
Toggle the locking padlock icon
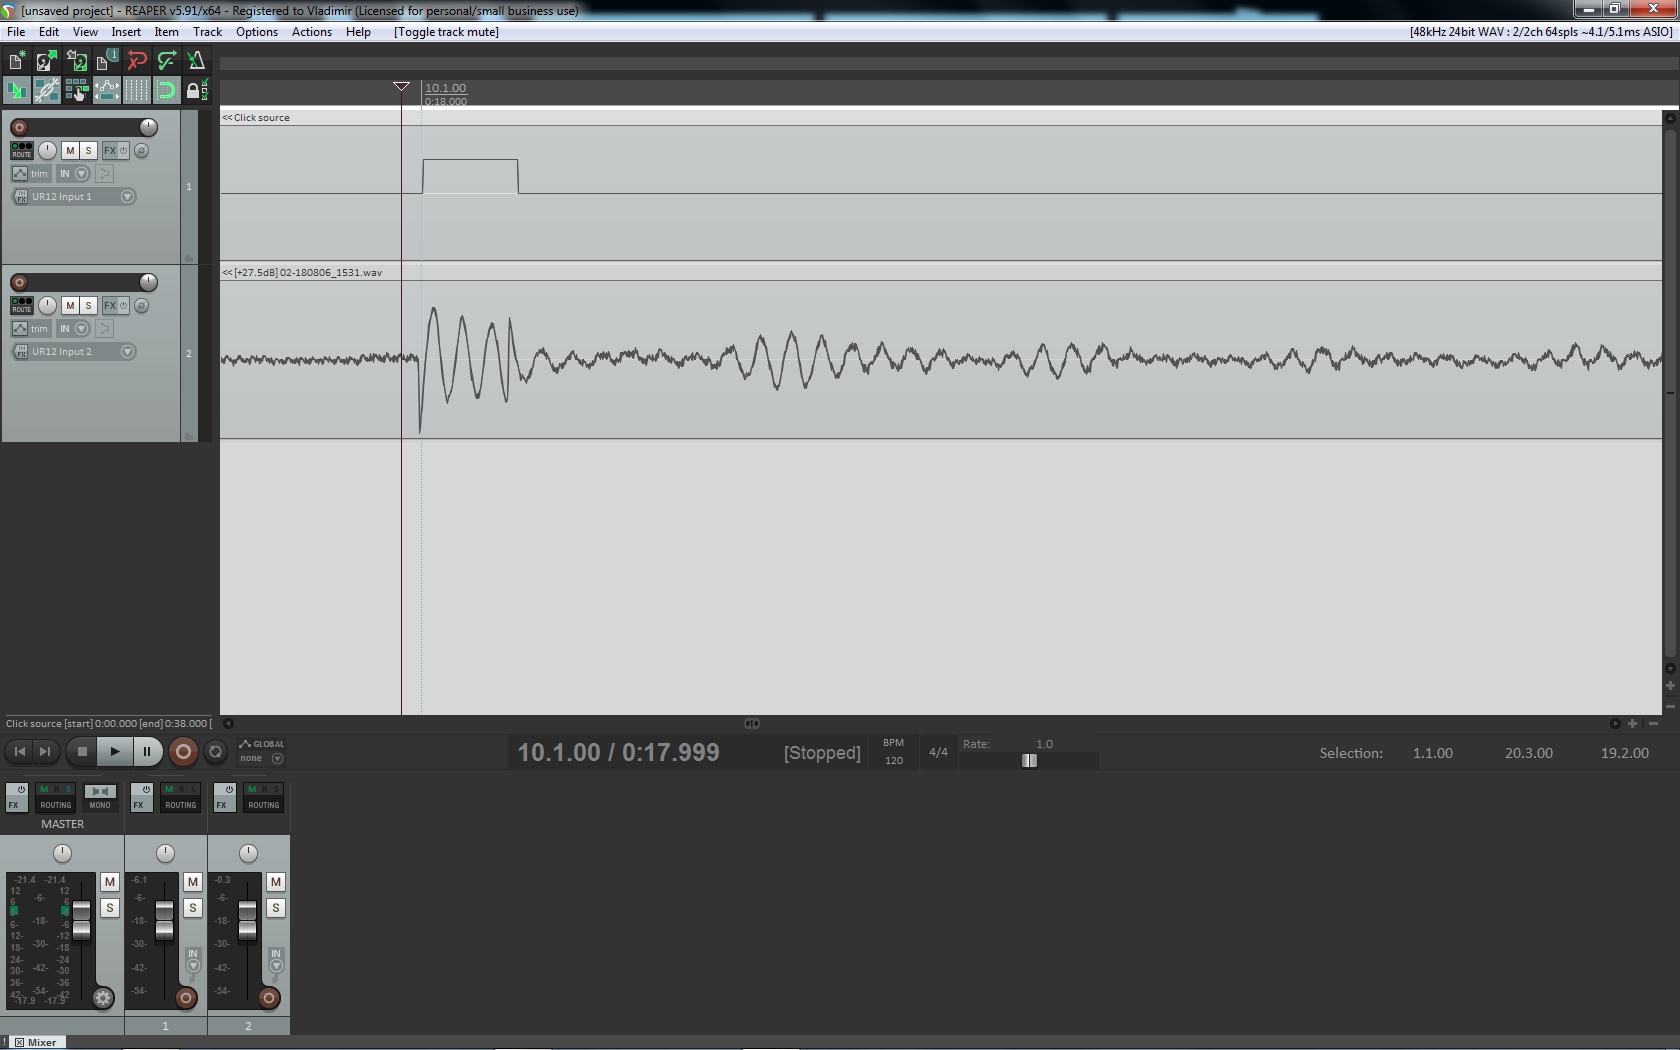pyautogui.click(x=196, y=91)
